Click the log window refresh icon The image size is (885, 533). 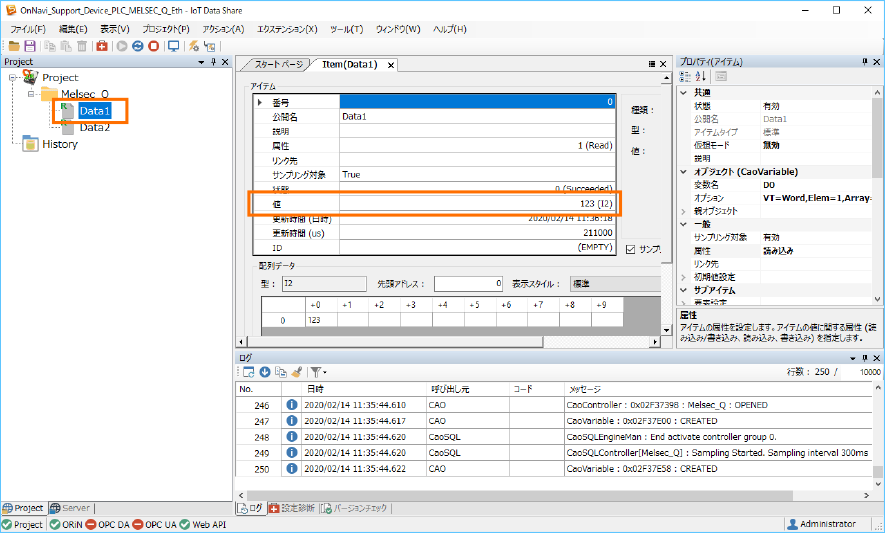coord(248,372)
